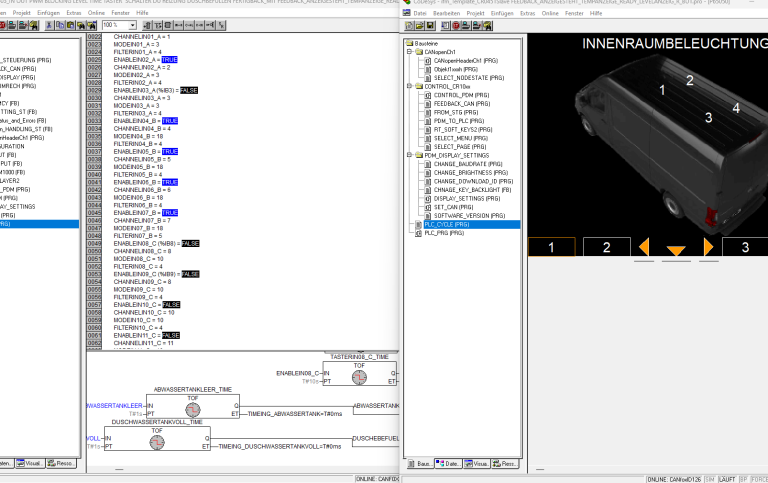Click visualization button labeled 3
Screen dimensions: 768x483
point(745,247)
